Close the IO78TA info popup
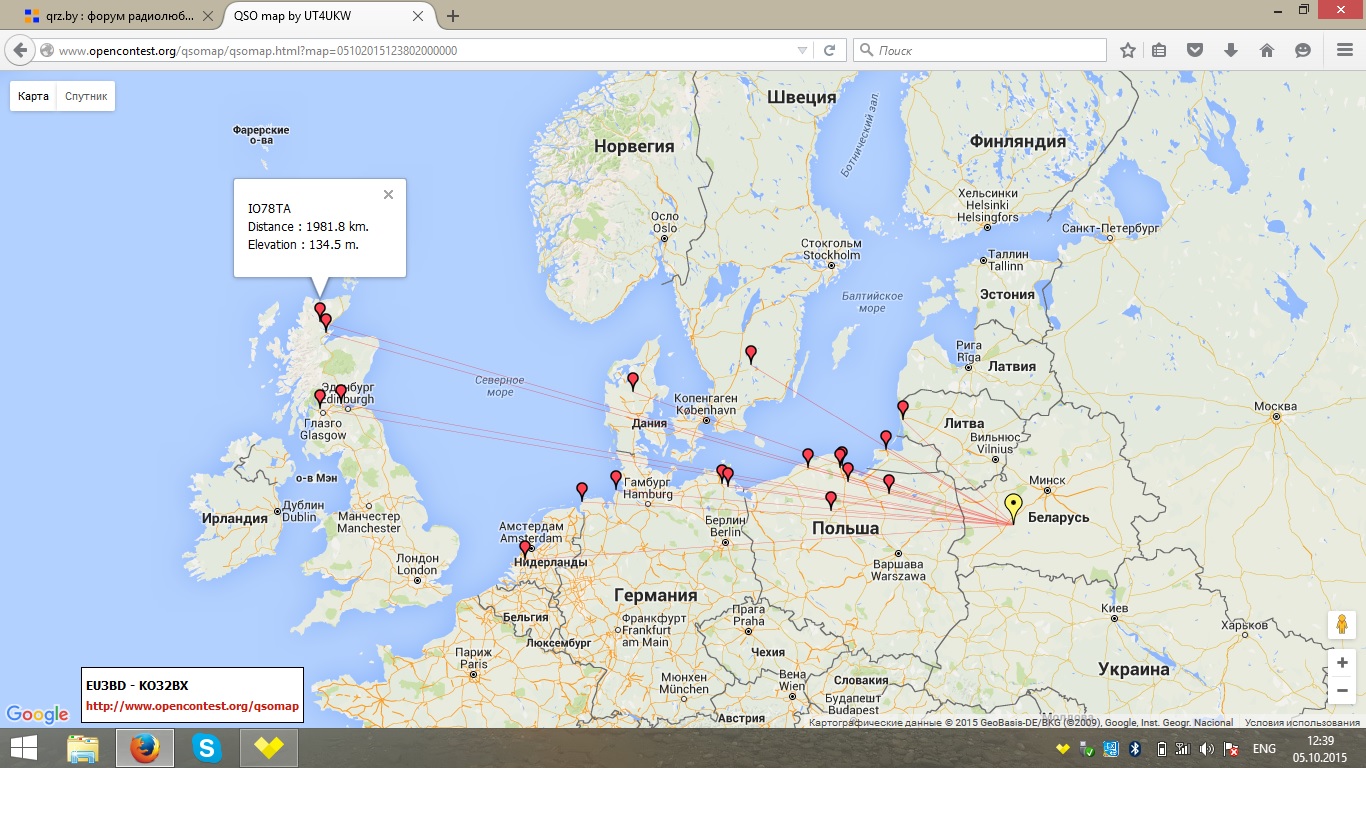Screen dimensions: 1366x820 [388, 195]
